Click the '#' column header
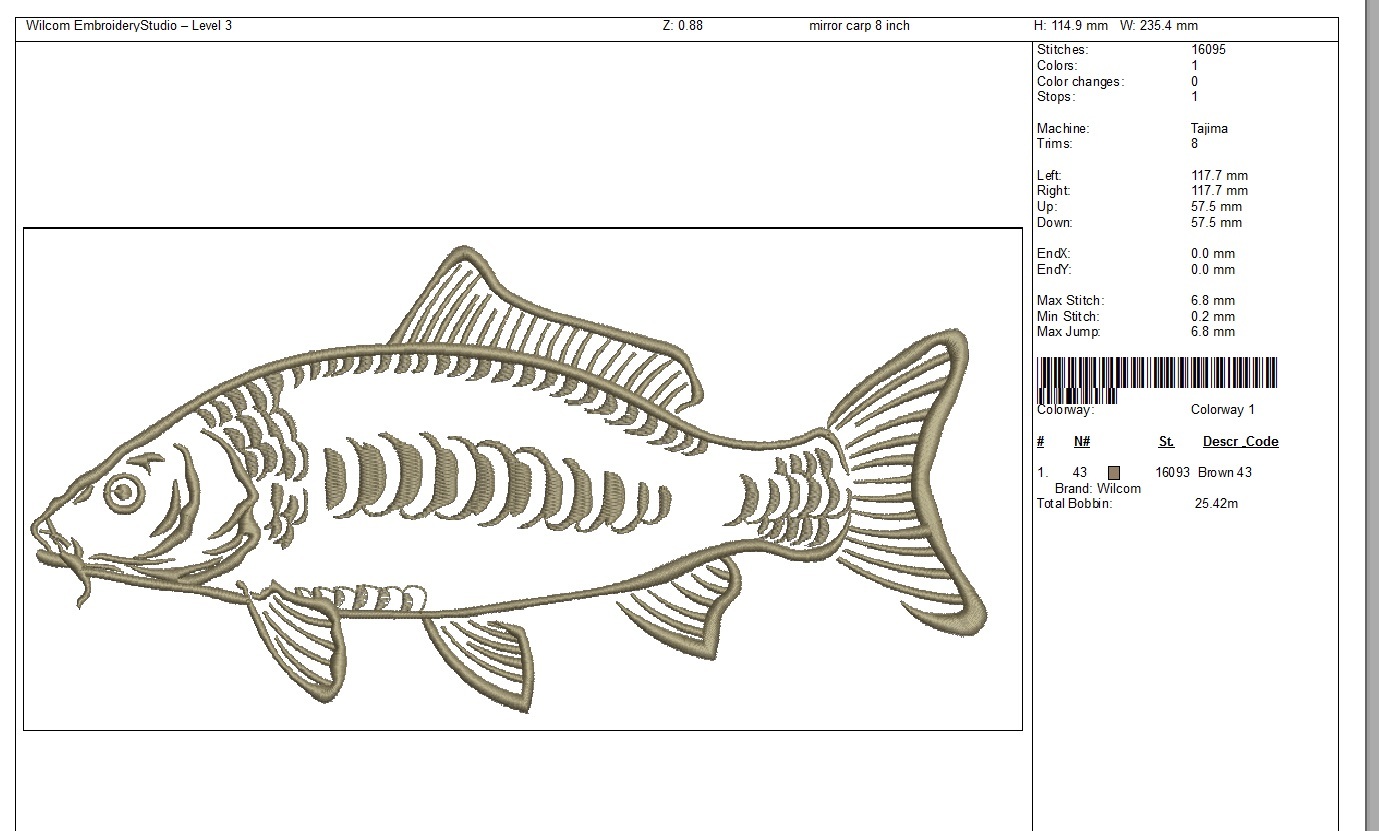The width and height of the screenshot is (1379, 831). 1041,442
